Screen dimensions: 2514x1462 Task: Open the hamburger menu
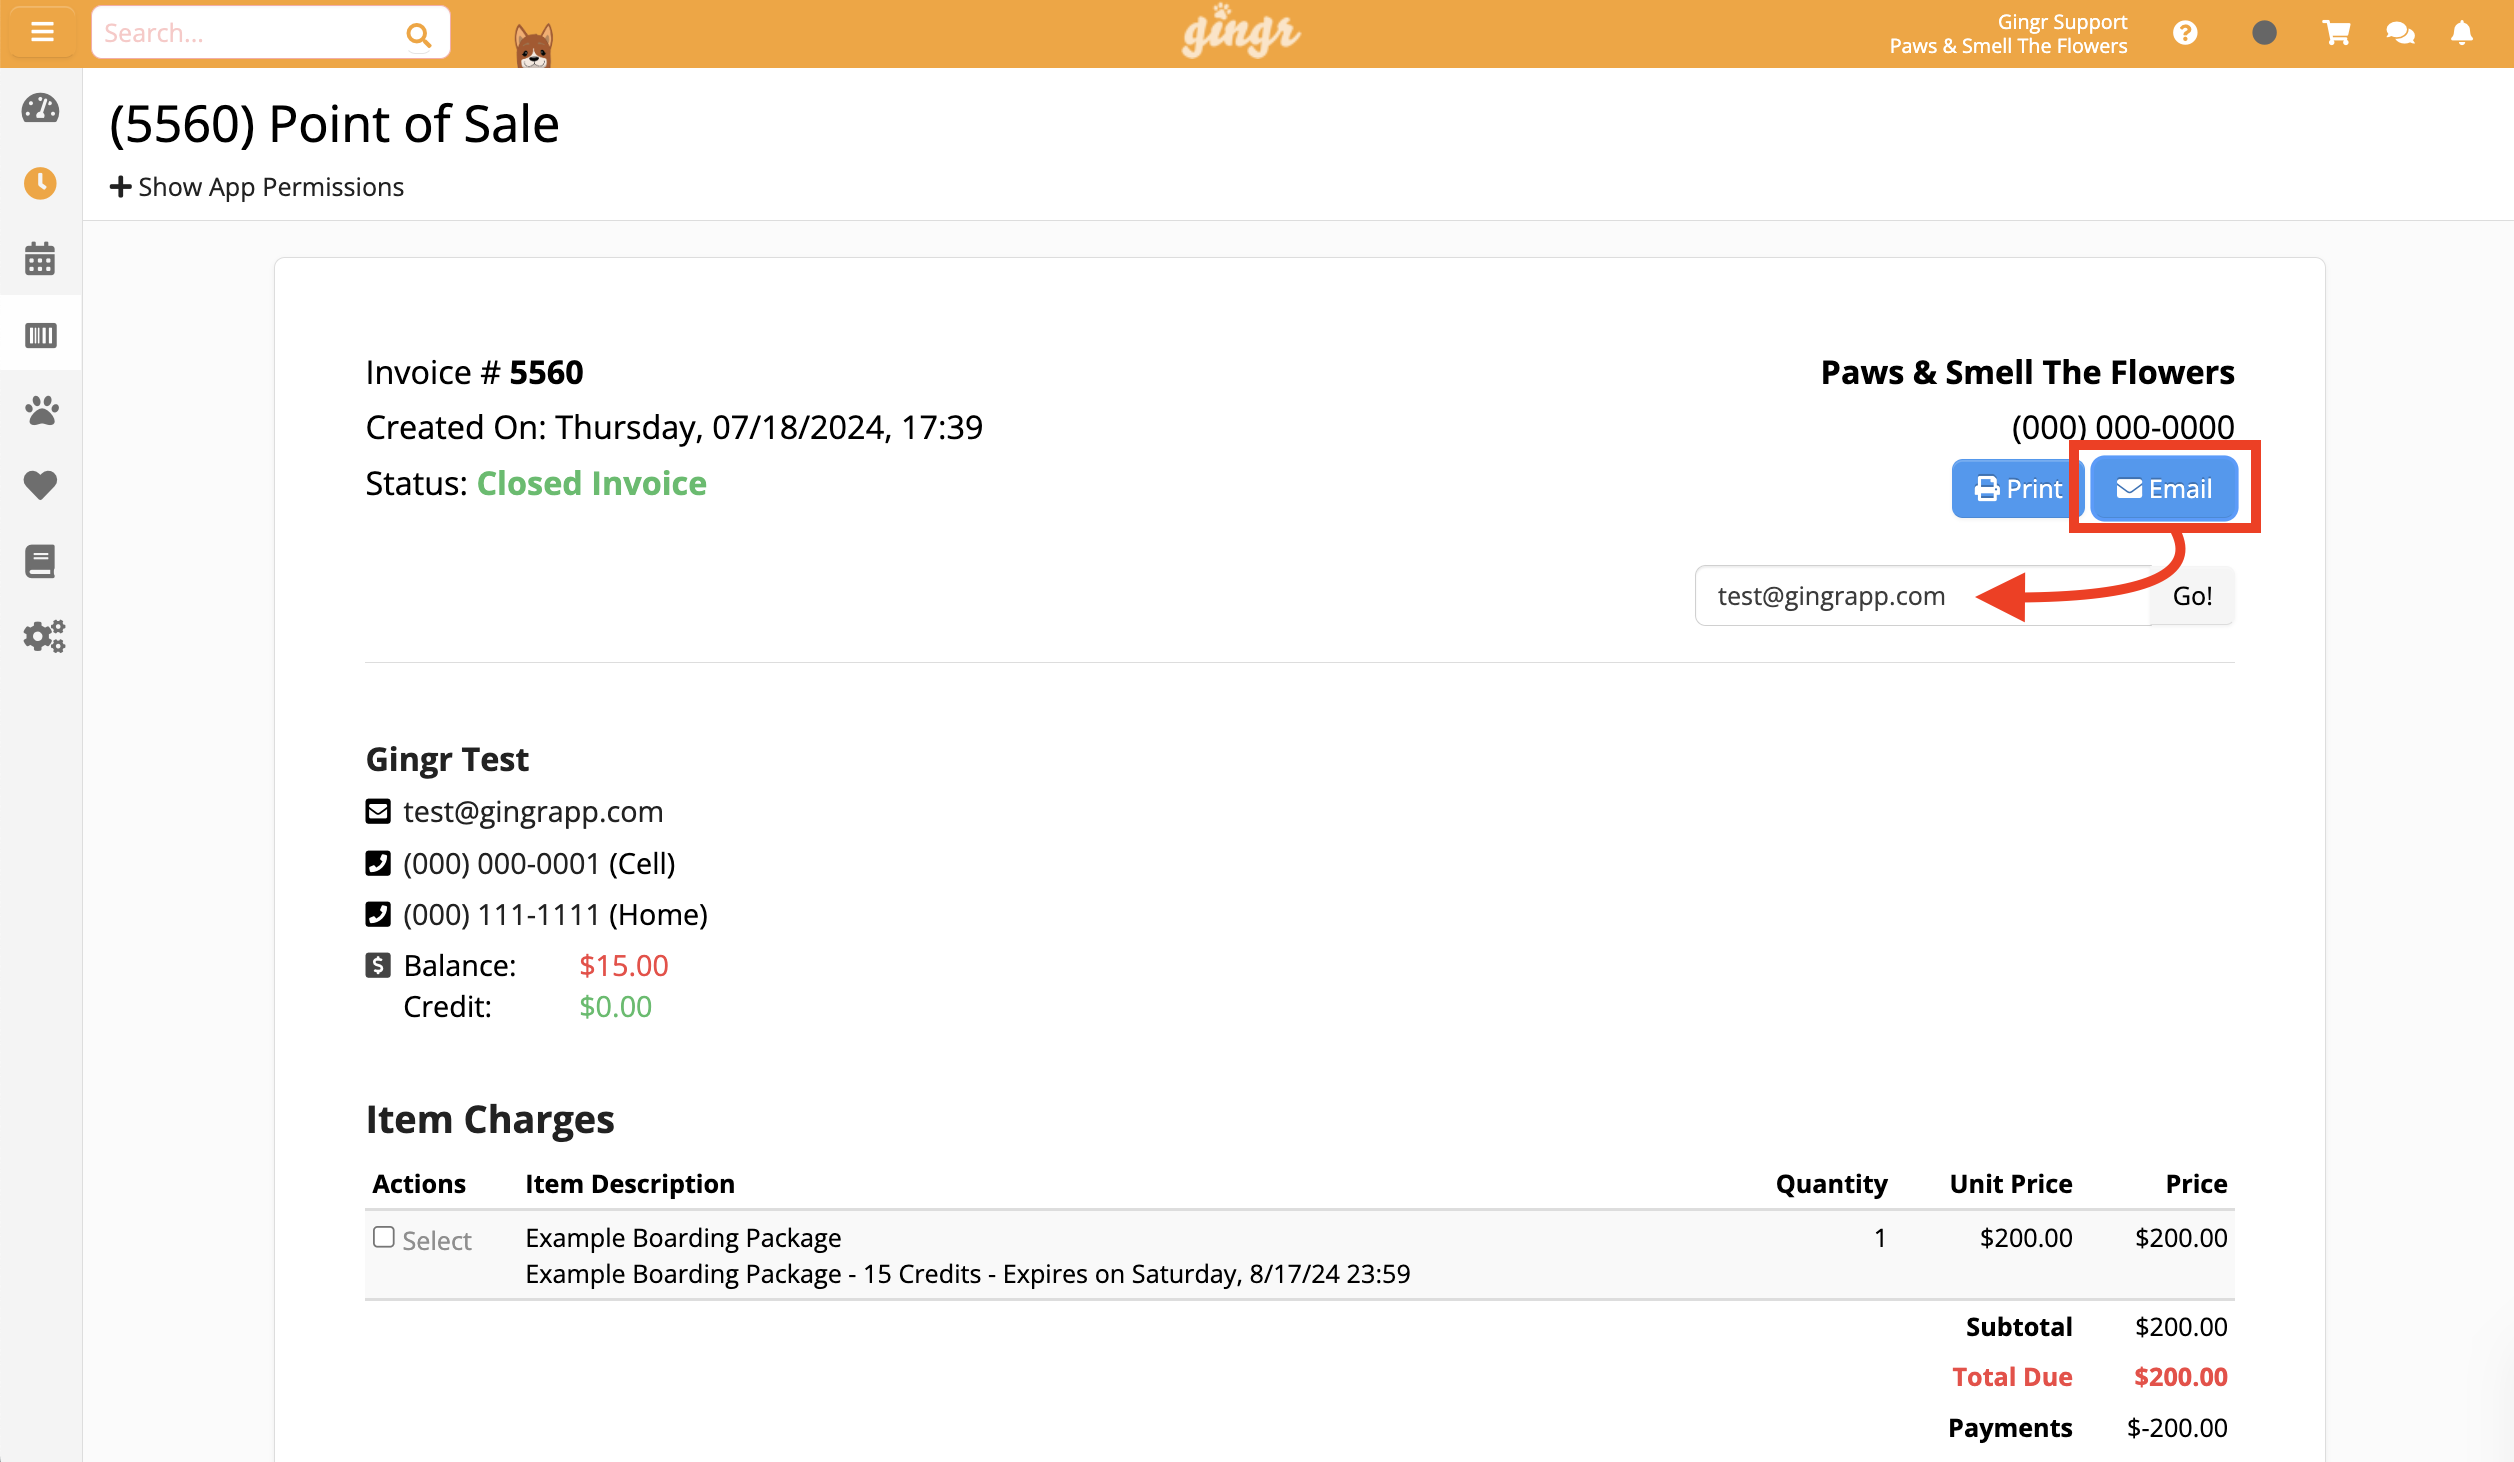(x=42, y=33)
